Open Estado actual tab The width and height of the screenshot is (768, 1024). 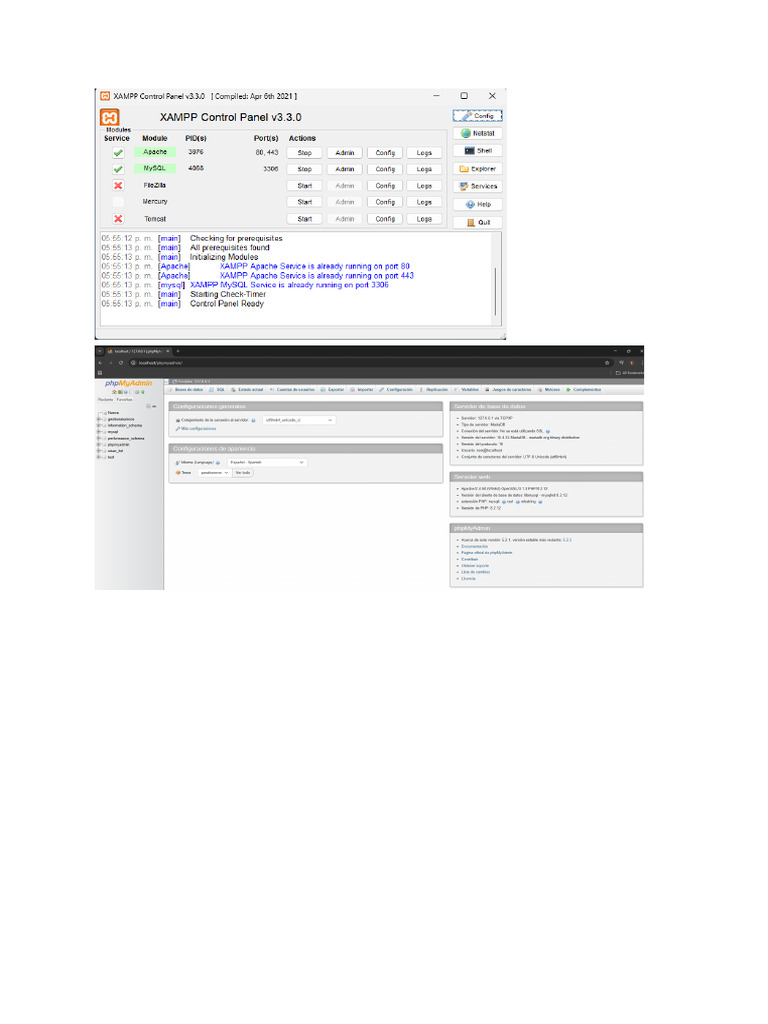point(247,390)
